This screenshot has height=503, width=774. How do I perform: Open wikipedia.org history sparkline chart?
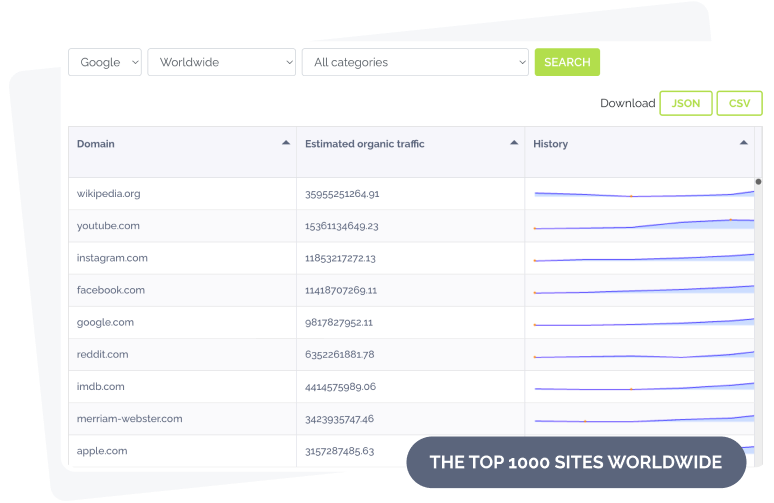pyautogui.click(x=644, y=194)
